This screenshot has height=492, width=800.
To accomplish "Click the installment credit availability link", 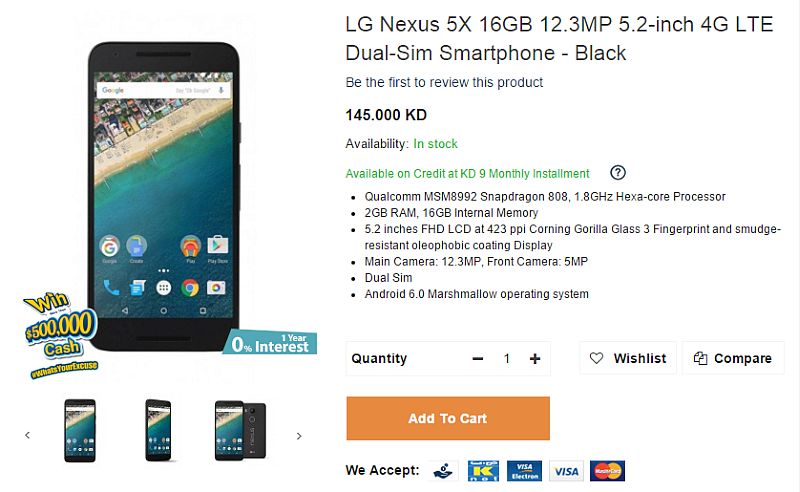I will pos(467,174).
